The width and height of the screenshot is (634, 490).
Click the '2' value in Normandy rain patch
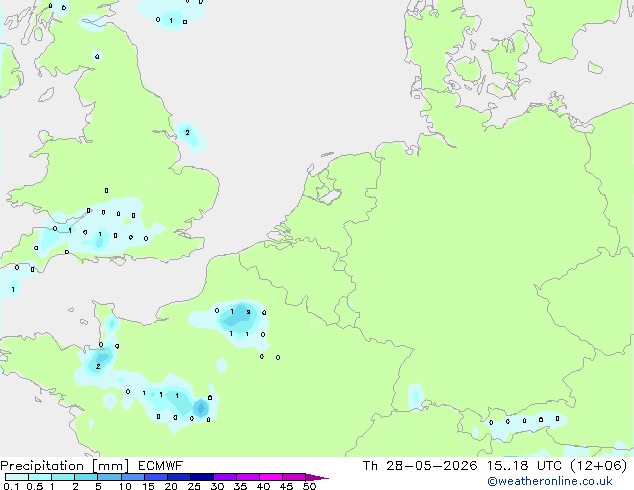pos(98,366)
